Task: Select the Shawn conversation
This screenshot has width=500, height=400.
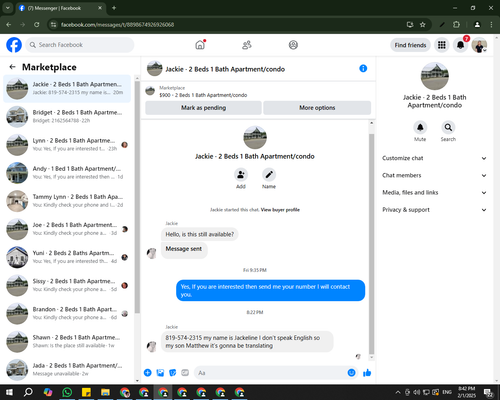Action: coord(67,341)
